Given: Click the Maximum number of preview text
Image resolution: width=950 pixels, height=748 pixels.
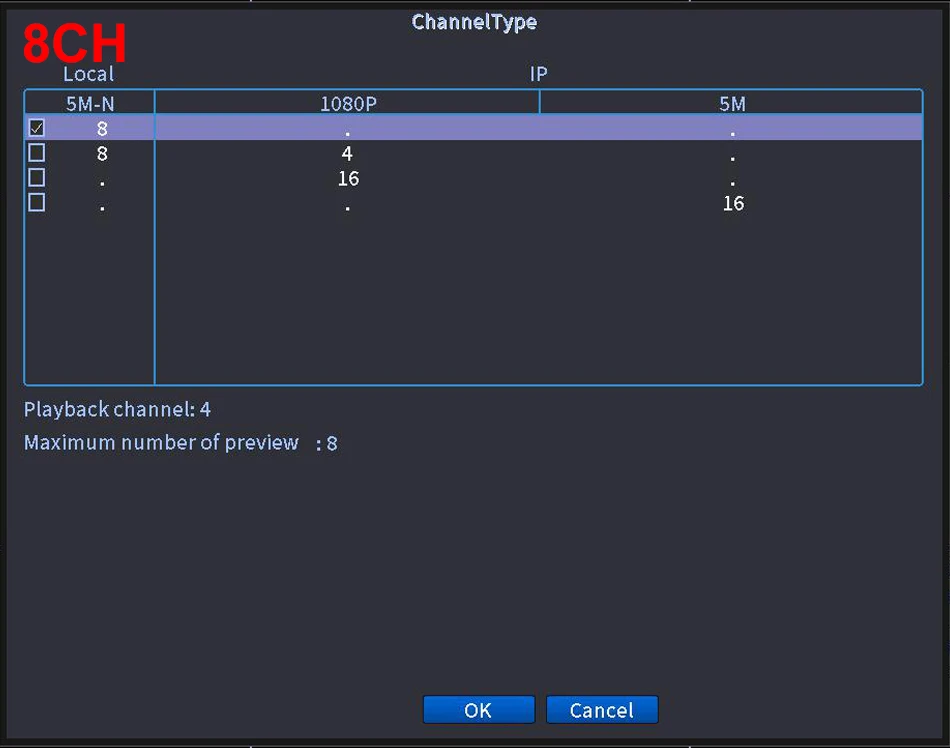Looking at the screenshot, I should 161,442.
